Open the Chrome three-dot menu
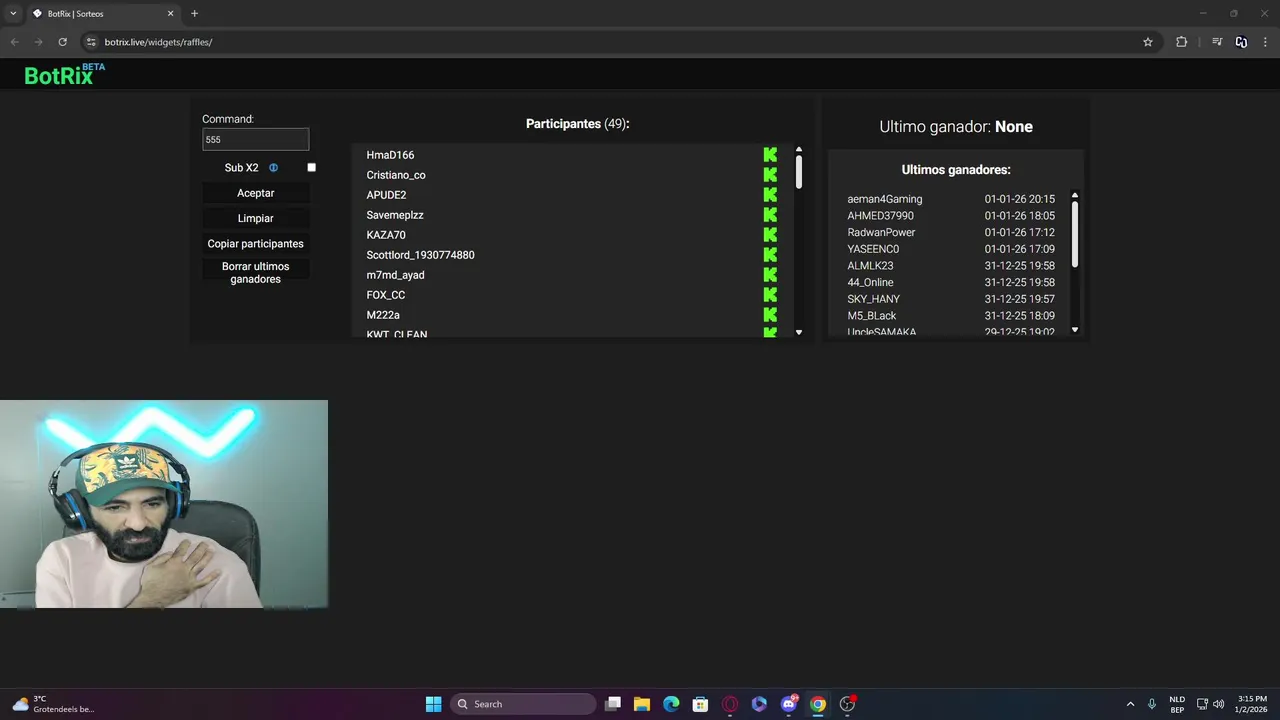The image size is (1280, 720). 1266,42
